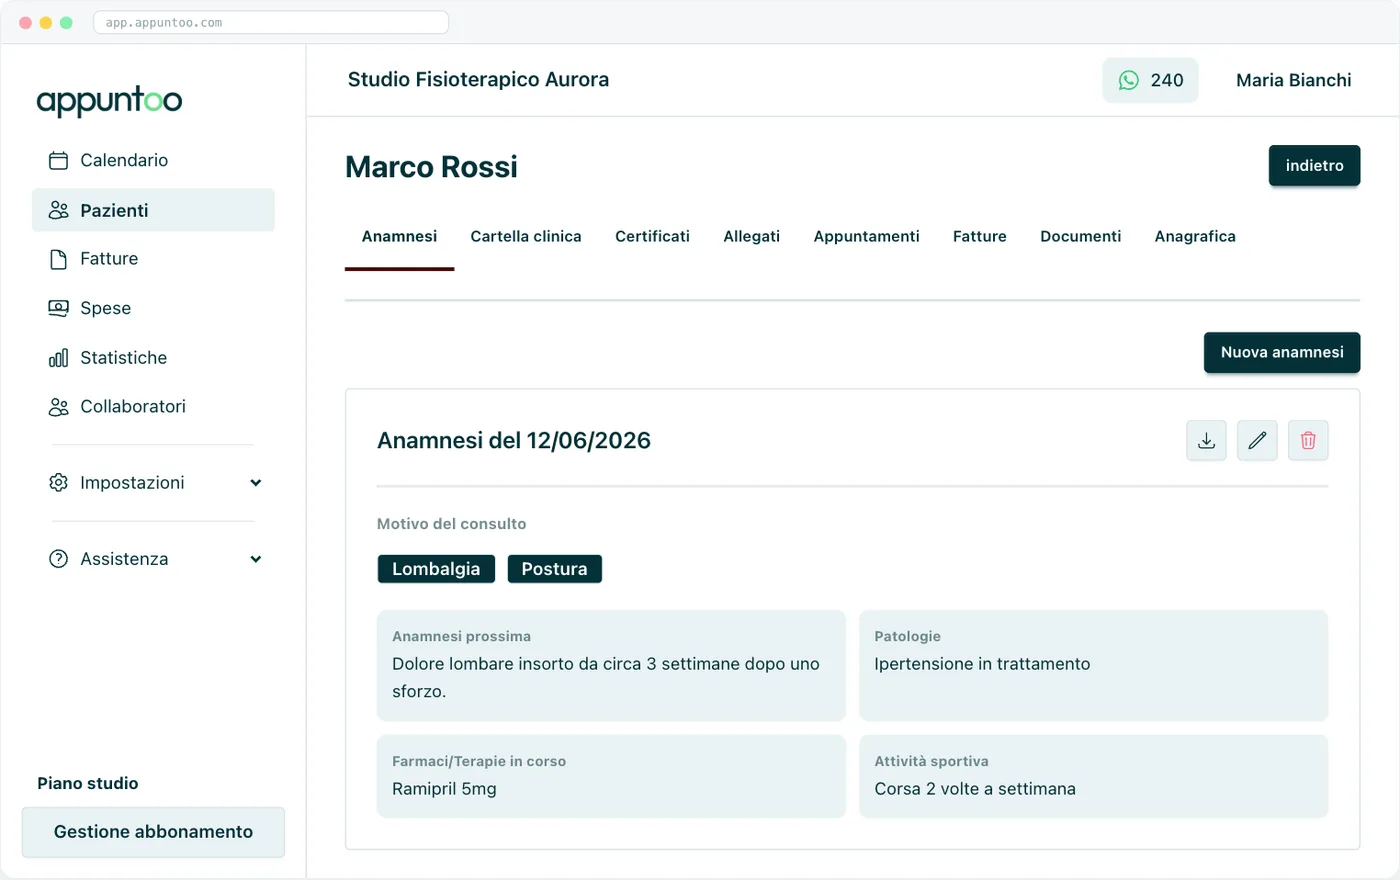Click the text 'Corsa 2 volte a settimana'

pos(975,789)
